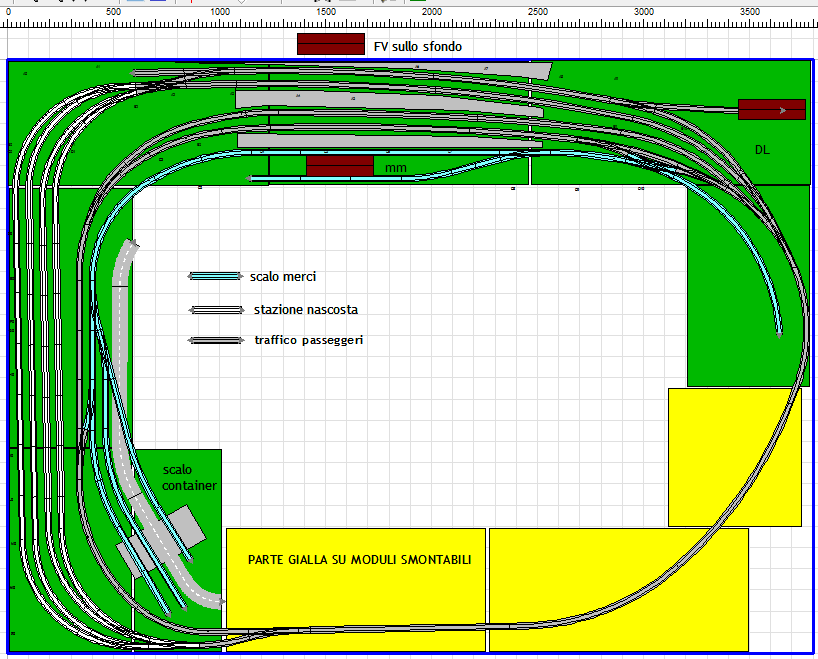The image size is (818, 659).
Task: Select the red building beside 'mm' label
Action: [340, 166]
